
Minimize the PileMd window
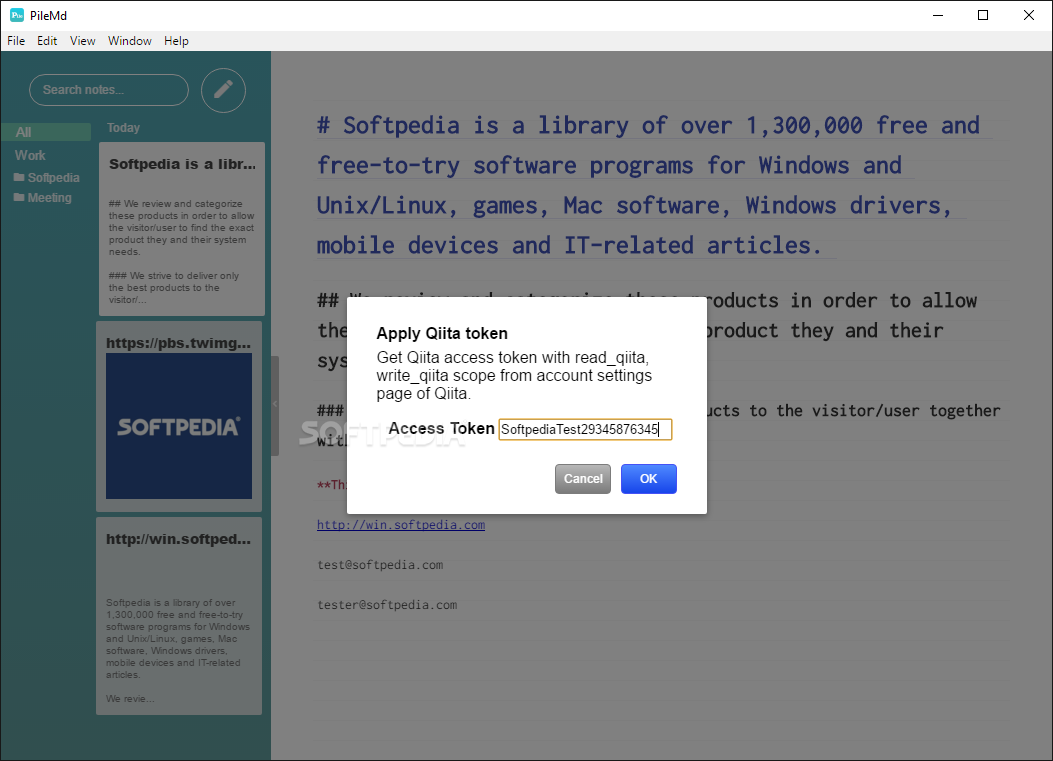point(938,15)
